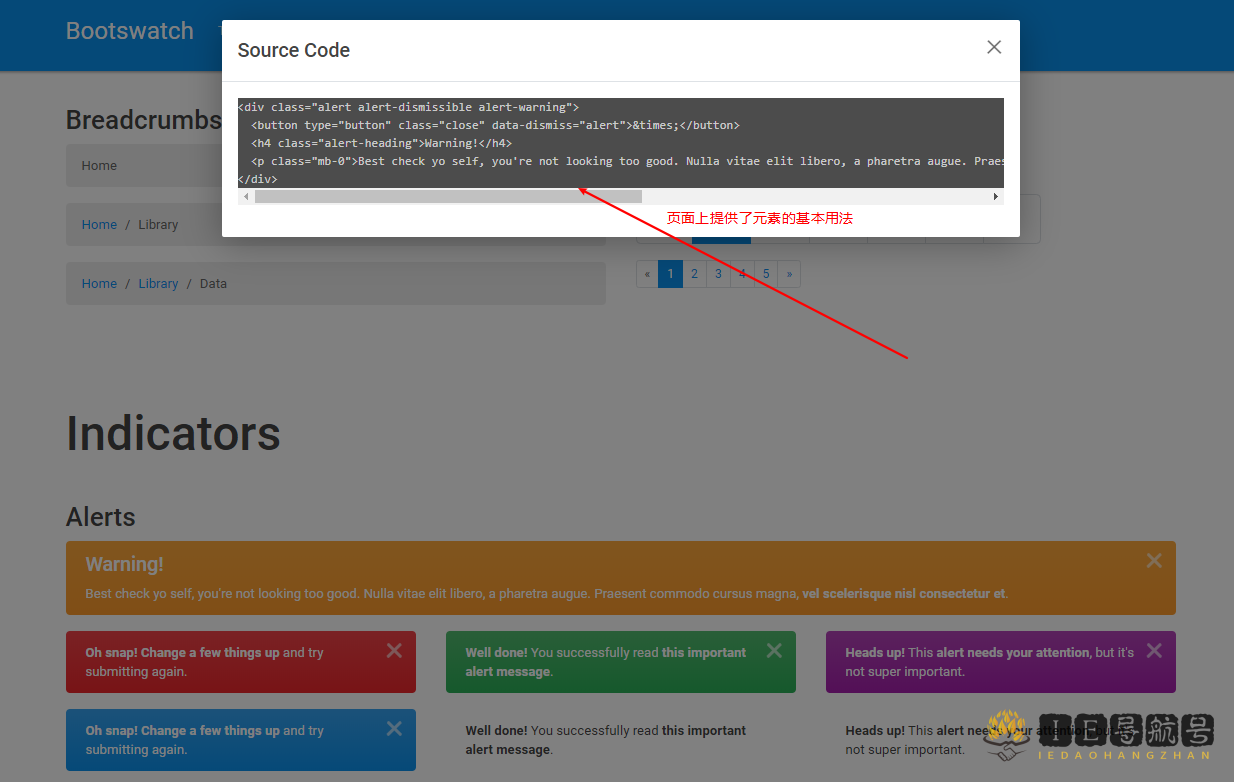
Task: Click the code box left scroll arrow
Action: pos(246,197)
